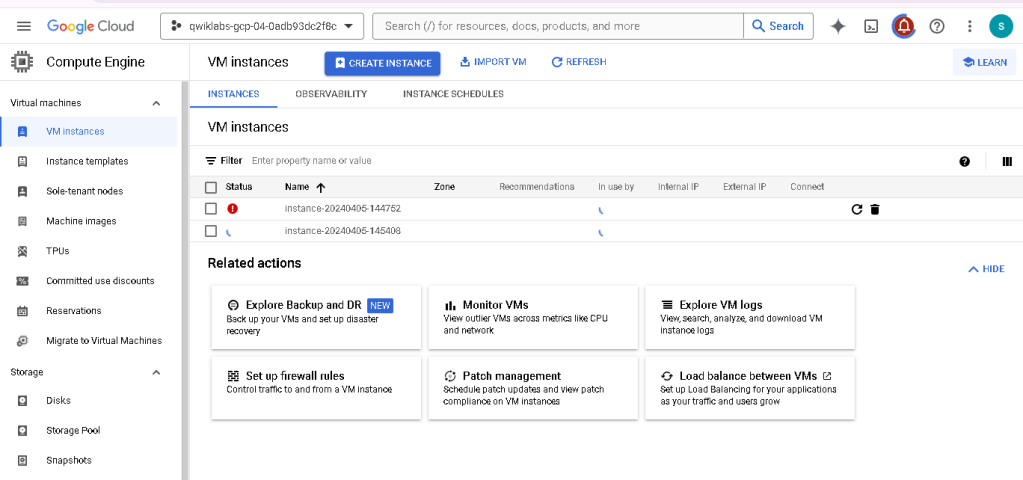Open Load balance between VMs card
The image size is (1023, 480).
point(750,388)
